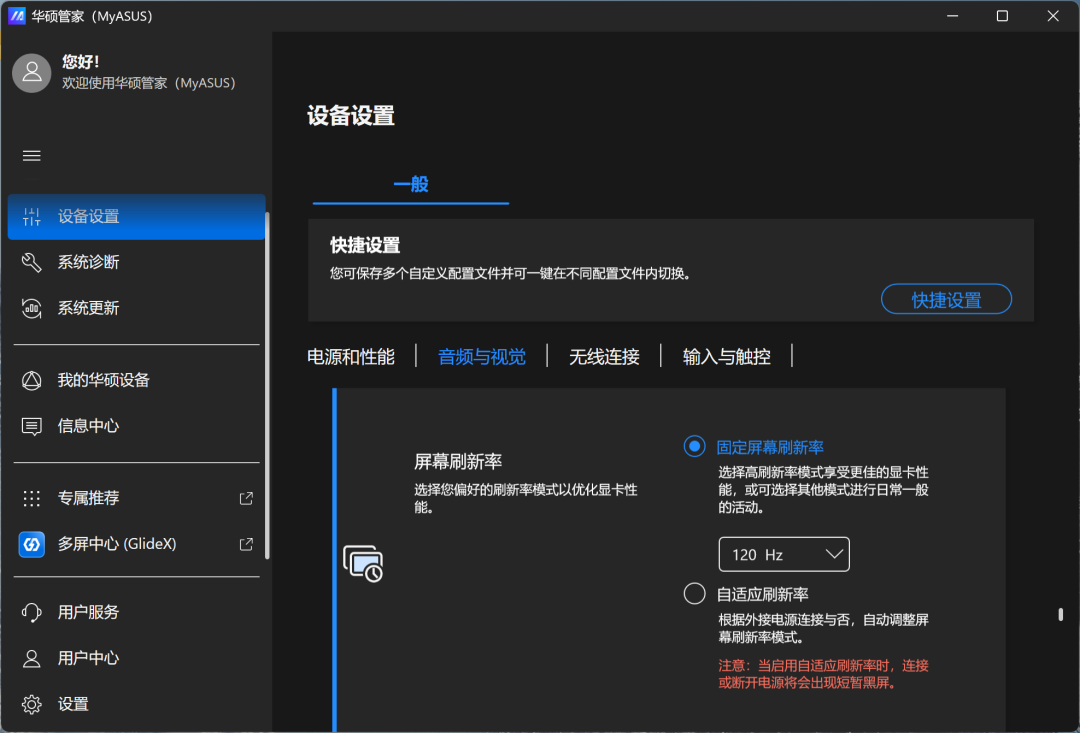Click the 专属推荐 grid dots icon
Image resolution: width=1080 pixels, height=733 pixels.
point(32,498)
